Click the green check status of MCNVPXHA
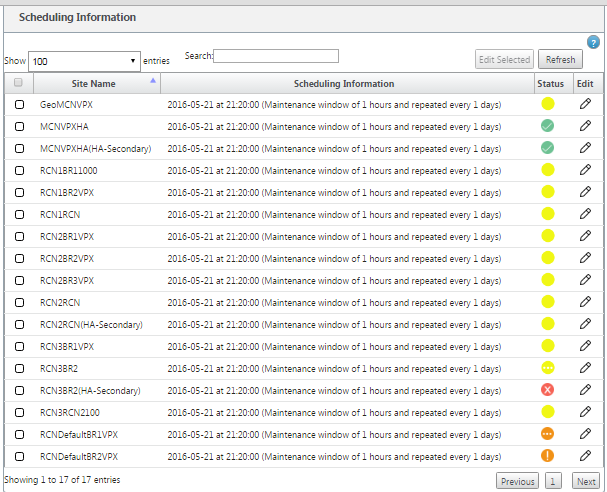The height and width of the screenshot is (492, 607). click(547, 126)
